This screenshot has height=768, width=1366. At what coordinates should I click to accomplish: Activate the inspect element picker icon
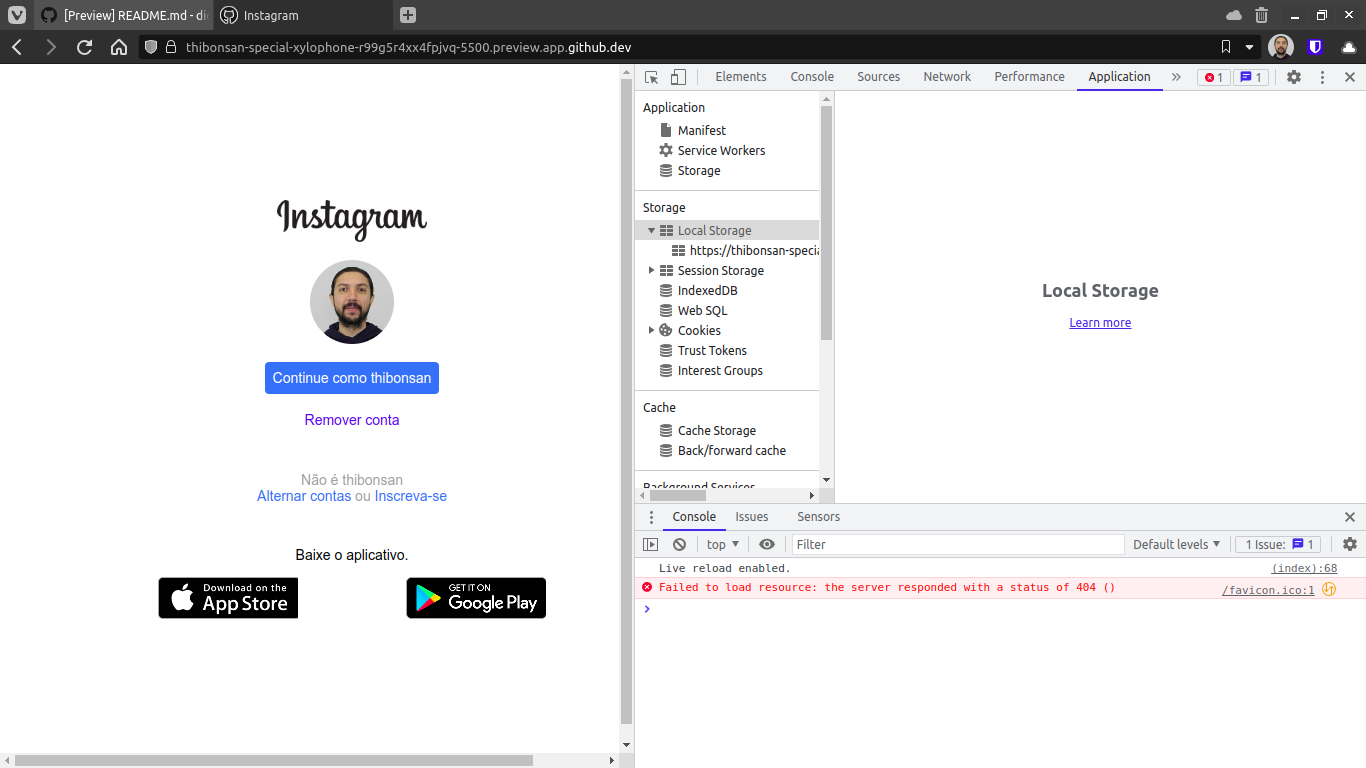click(652, 77)
